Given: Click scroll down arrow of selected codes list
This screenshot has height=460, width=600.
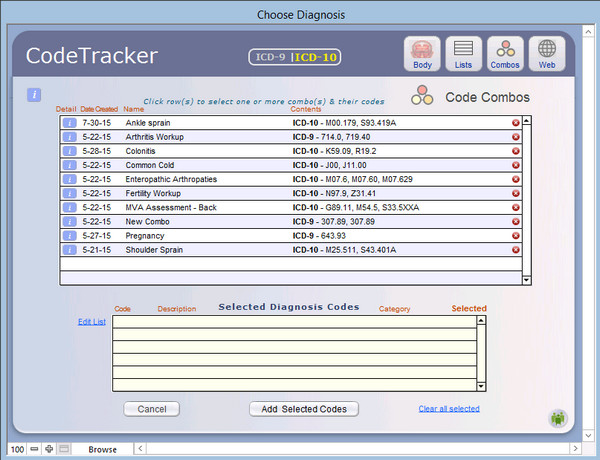Looking at the screenshot, I should (x=481, y=387).
